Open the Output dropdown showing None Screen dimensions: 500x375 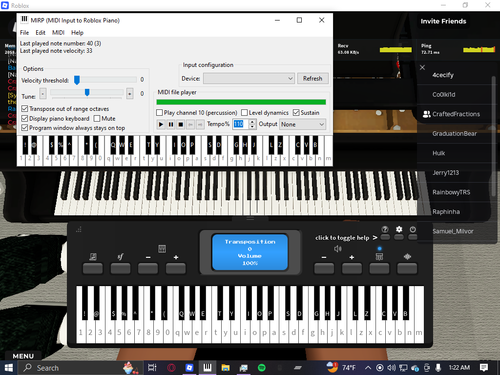coord(302,124)
